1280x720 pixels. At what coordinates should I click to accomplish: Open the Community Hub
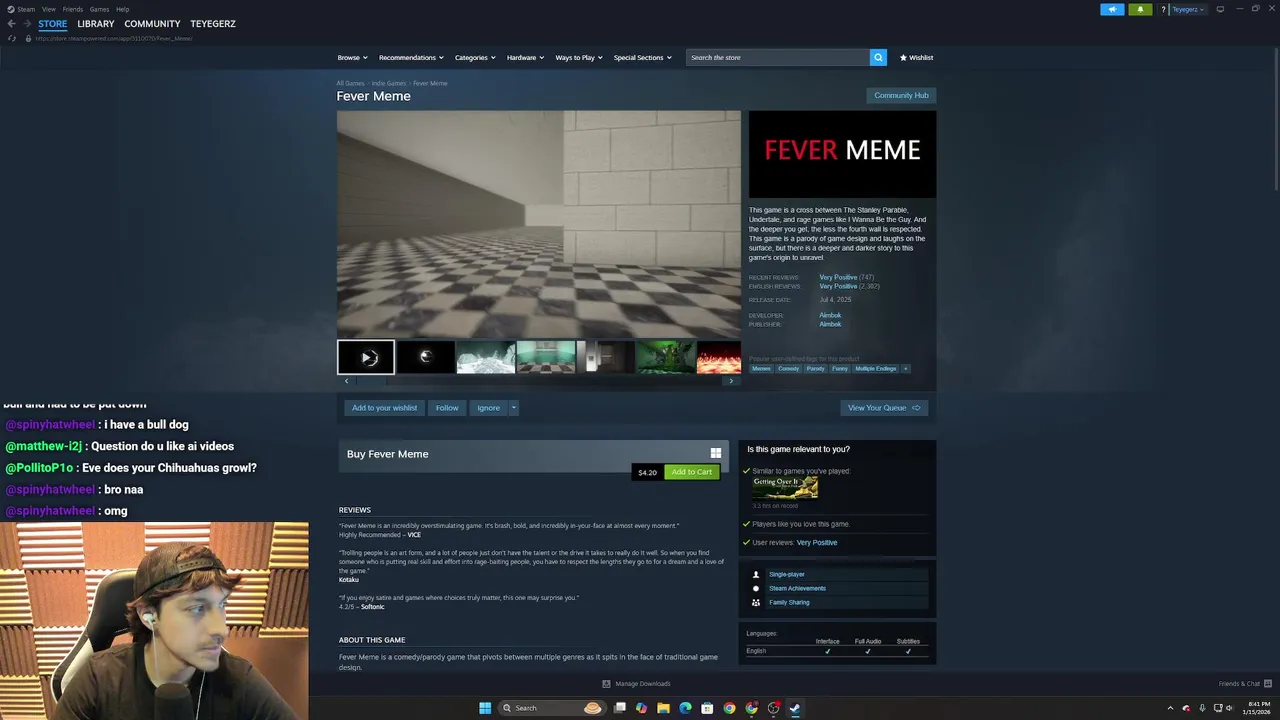(x=901, y=95)
